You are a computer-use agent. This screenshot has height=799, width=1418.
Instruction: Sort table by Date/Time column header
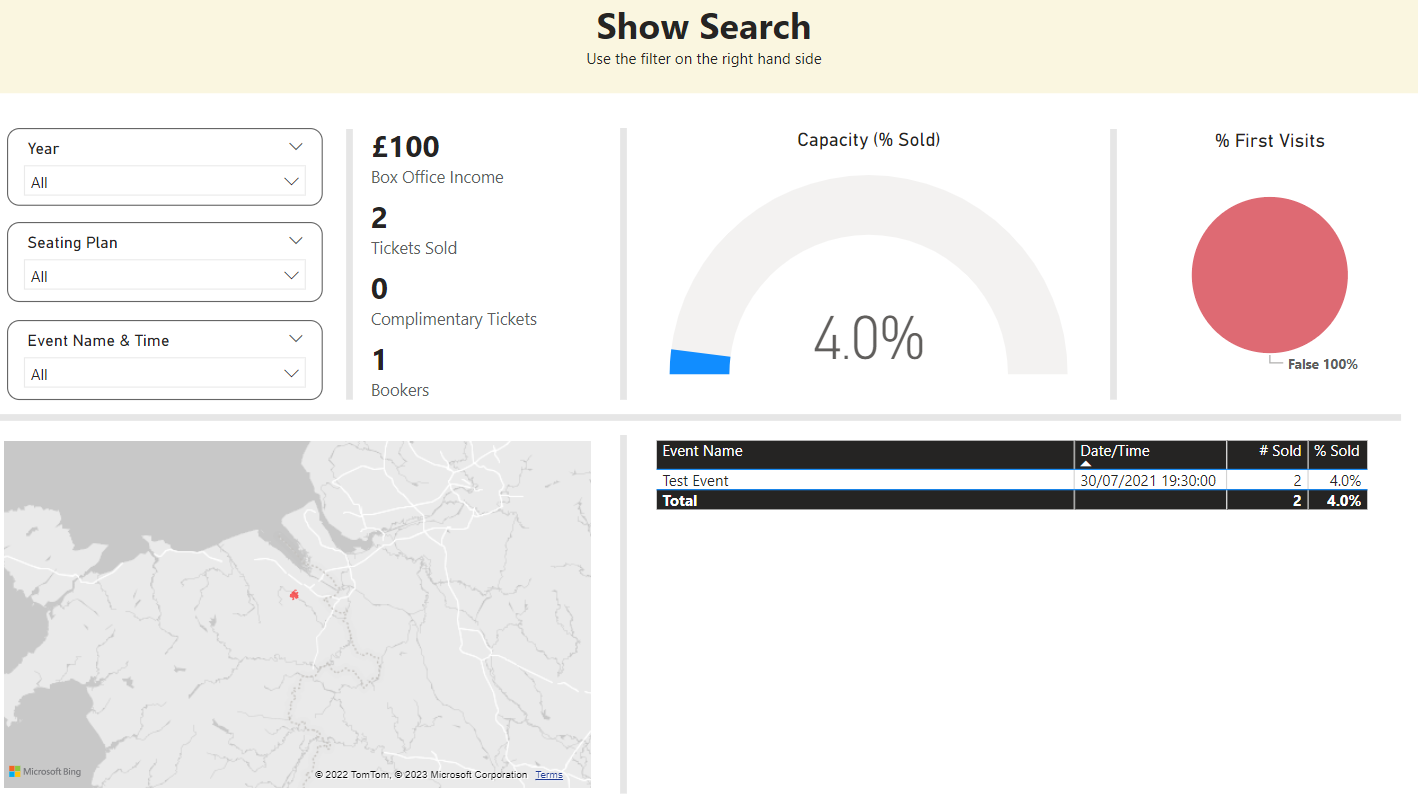click(x=1150, y=455)
